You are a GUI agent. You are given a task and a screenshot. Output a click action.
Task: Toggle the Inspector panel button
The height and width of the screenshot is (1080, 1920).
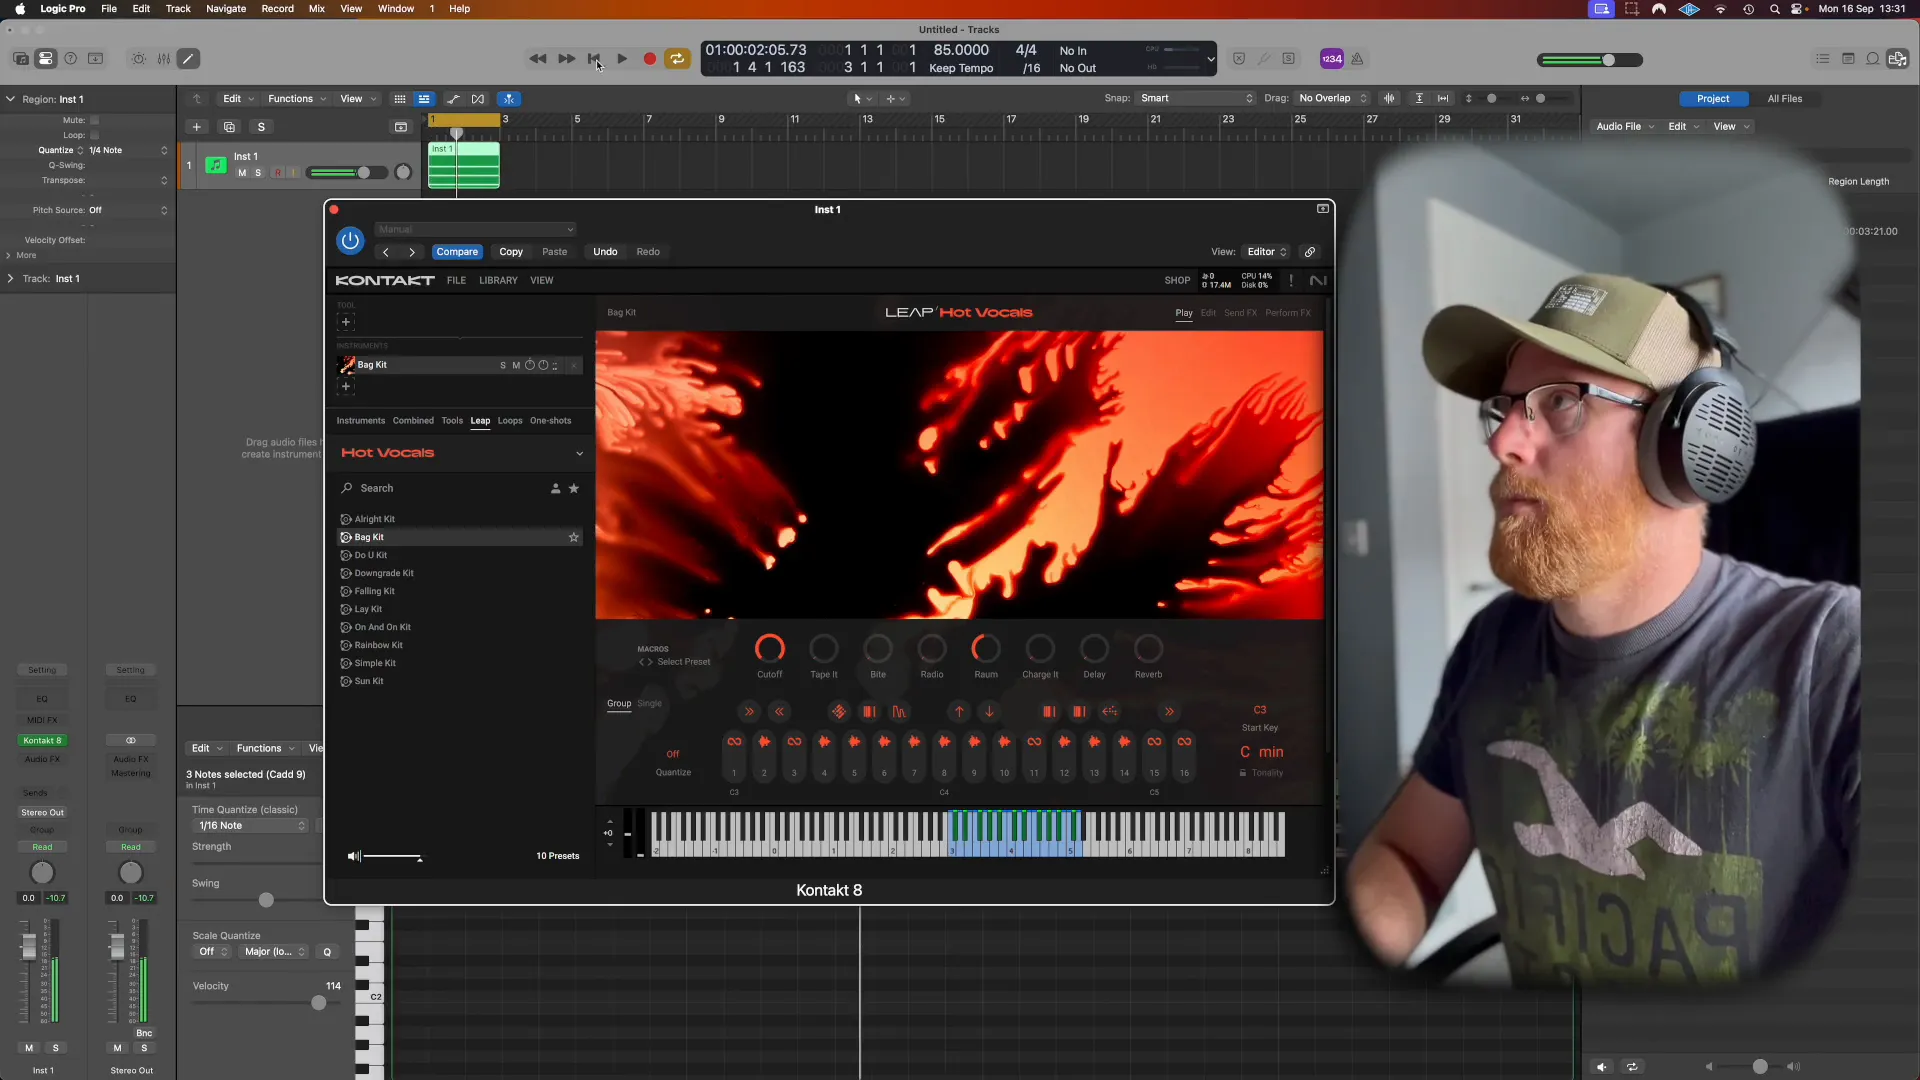(x=45, y=59)
